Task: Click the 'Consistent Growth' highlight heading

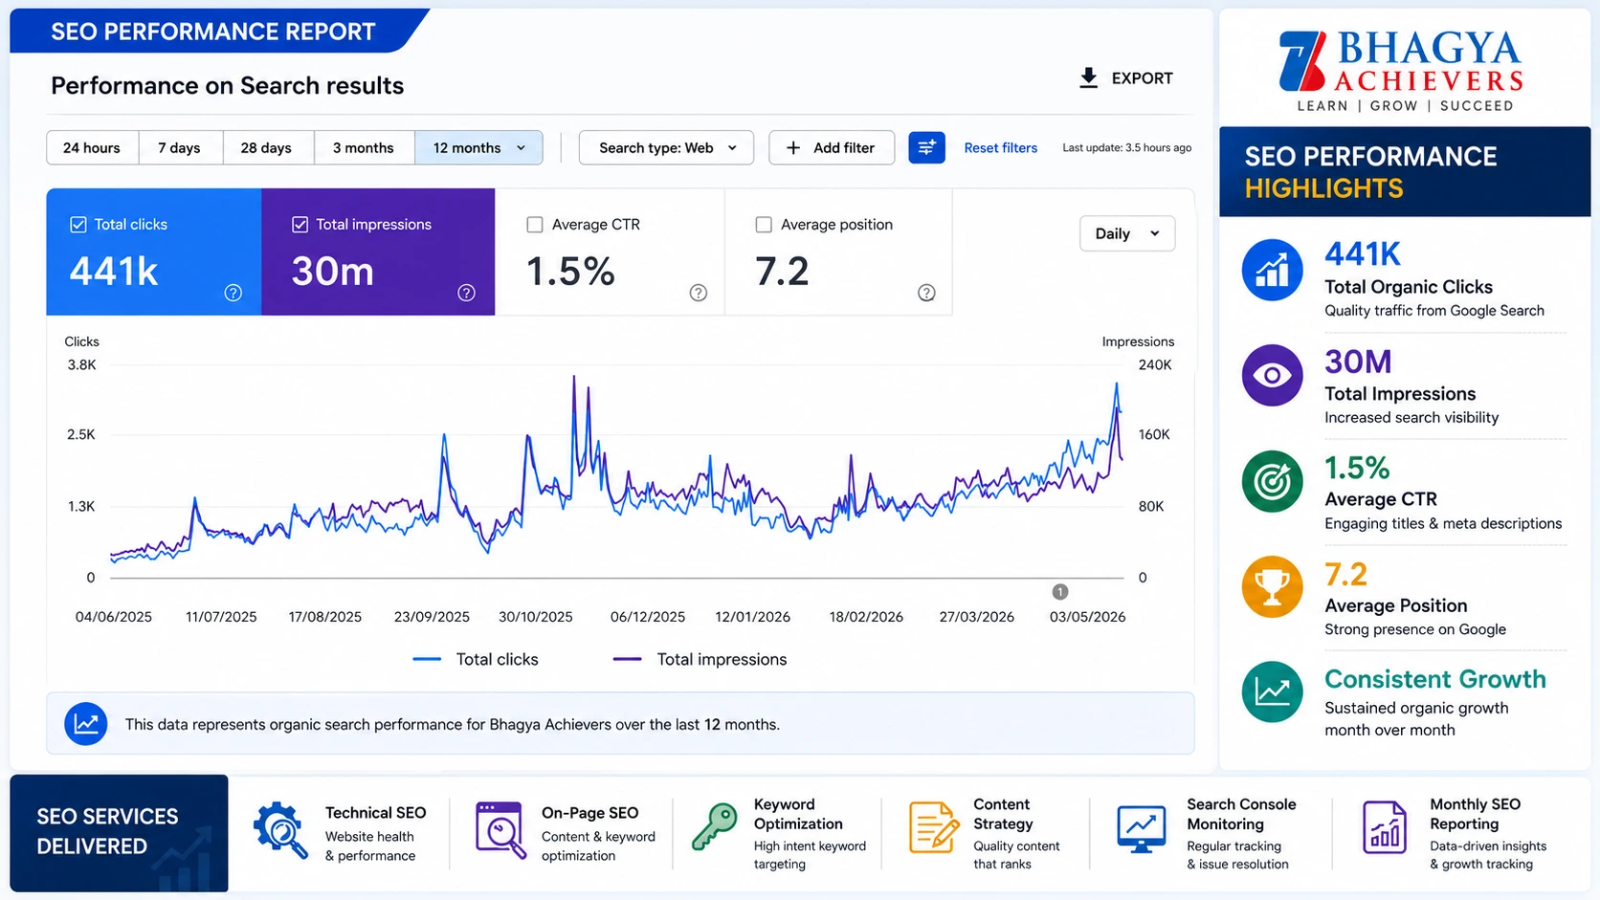Action: point(1436,679)
